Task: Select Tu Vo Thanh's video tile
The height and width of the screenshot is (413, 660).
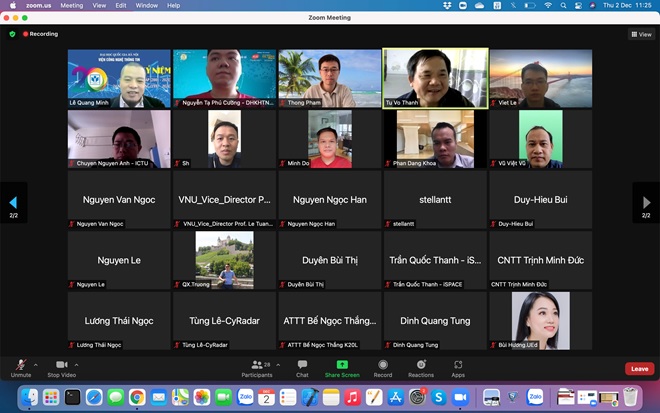Action: 435,78
